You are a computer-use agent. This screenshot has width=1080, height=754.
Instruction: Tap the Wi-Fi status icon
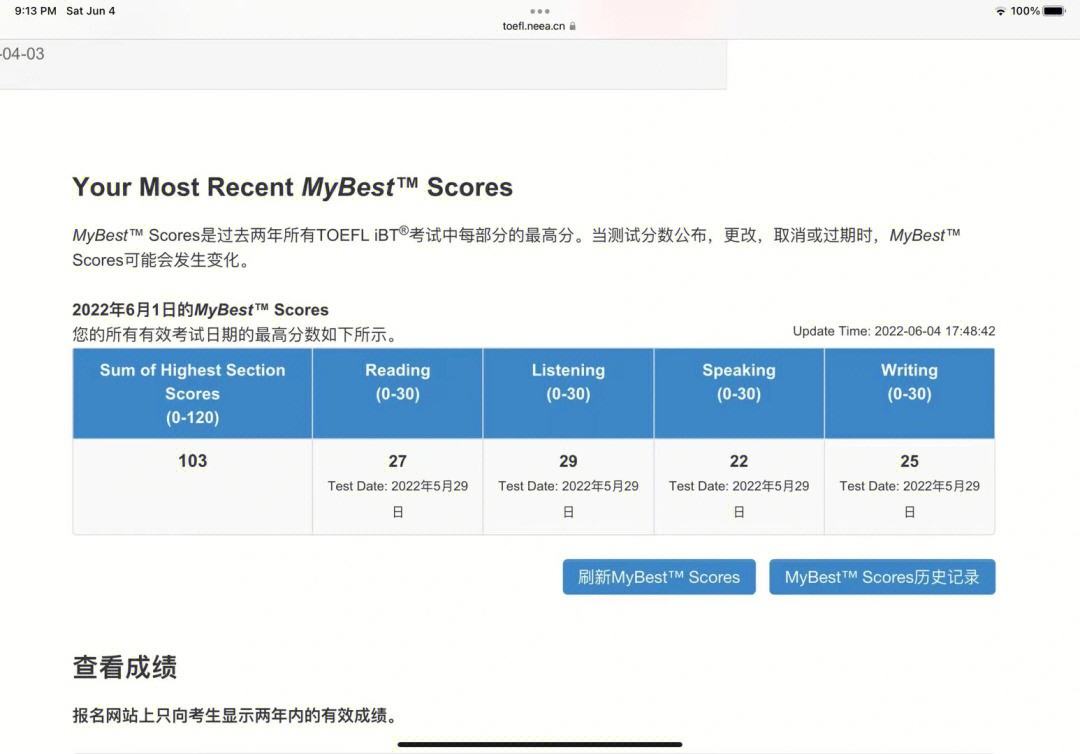(1000, 11)
